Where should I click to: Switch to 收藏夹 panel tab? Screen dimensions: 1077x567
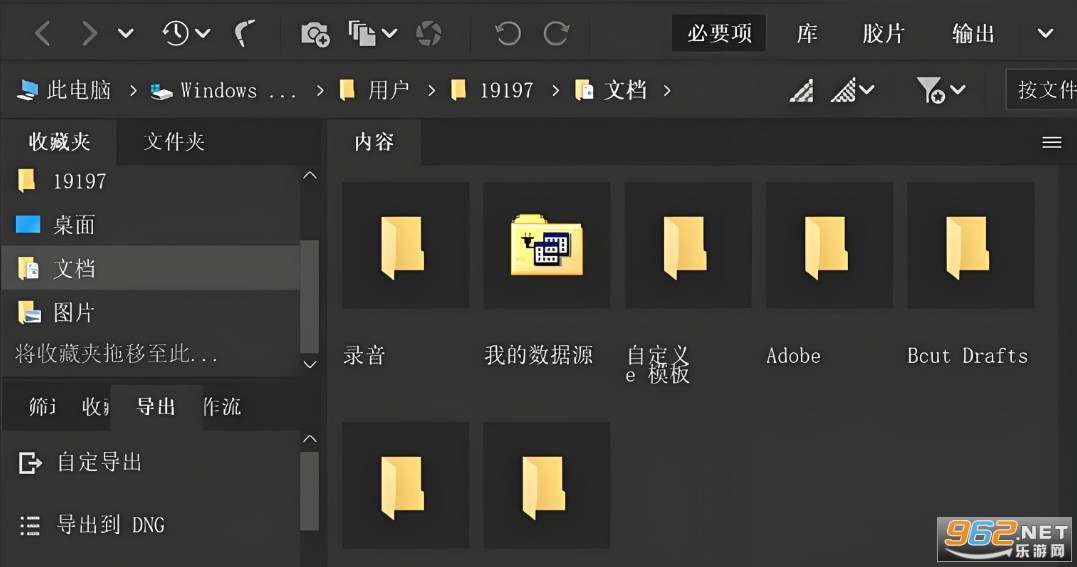(59, 142)
